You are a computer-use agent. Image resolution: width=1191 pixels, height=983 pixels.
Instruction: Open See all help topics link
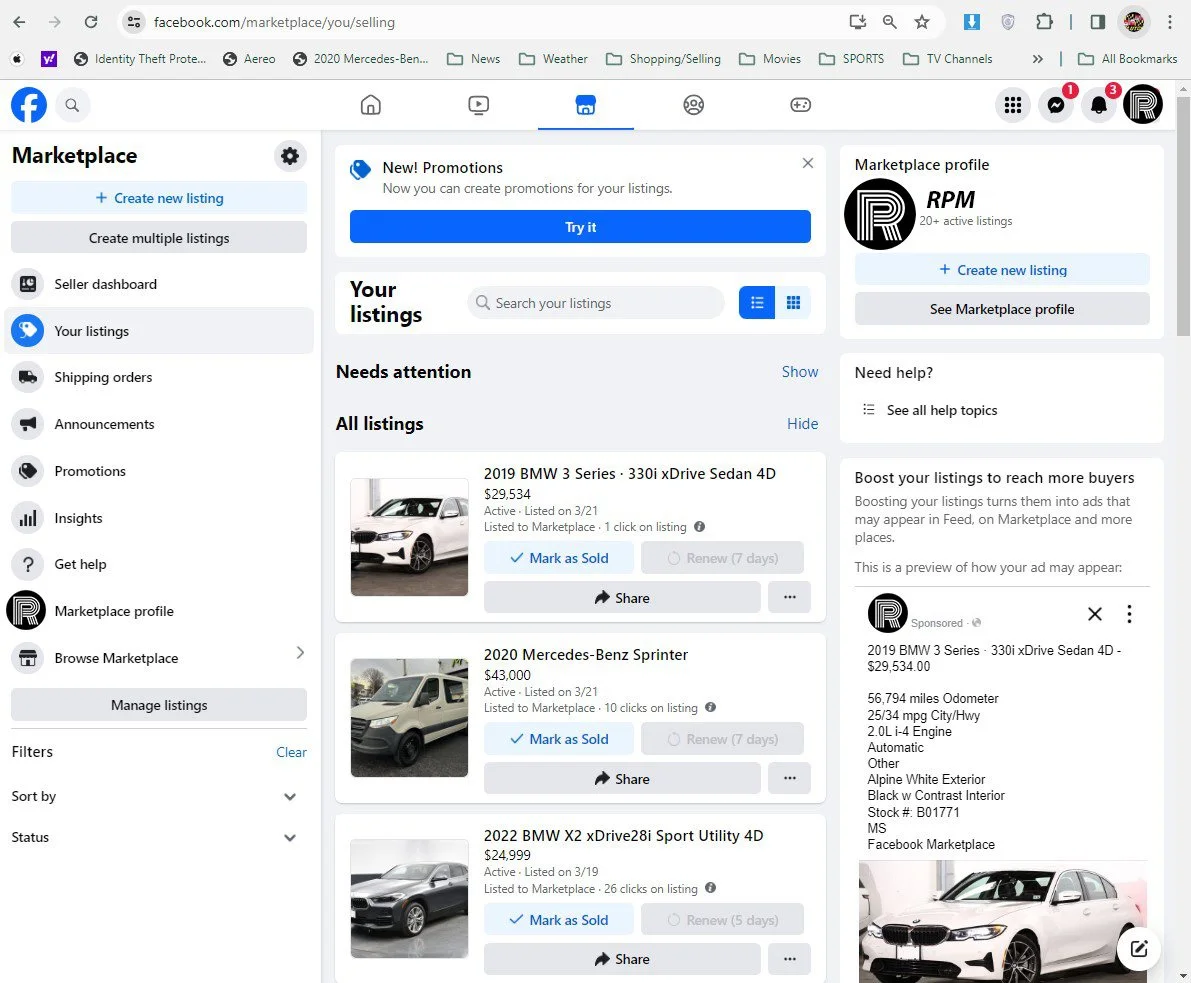coord(942,410)
